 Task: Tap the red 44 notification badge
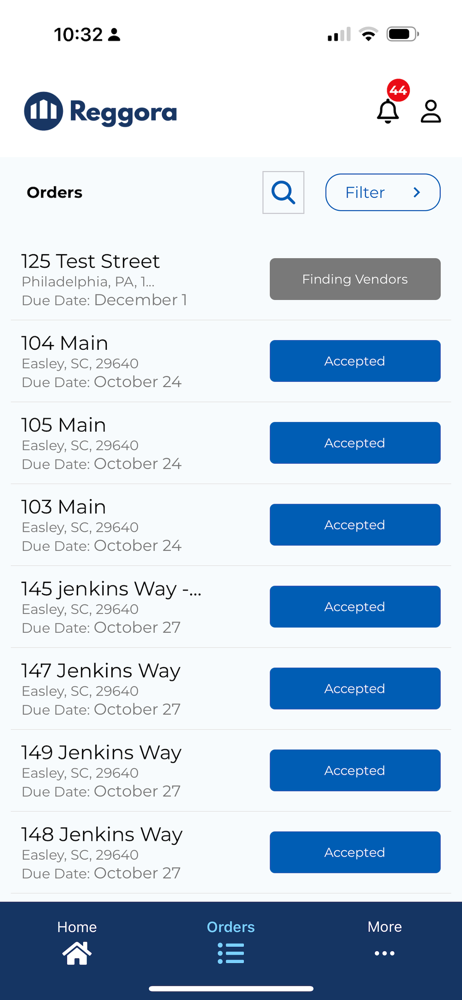click(398, 91)
